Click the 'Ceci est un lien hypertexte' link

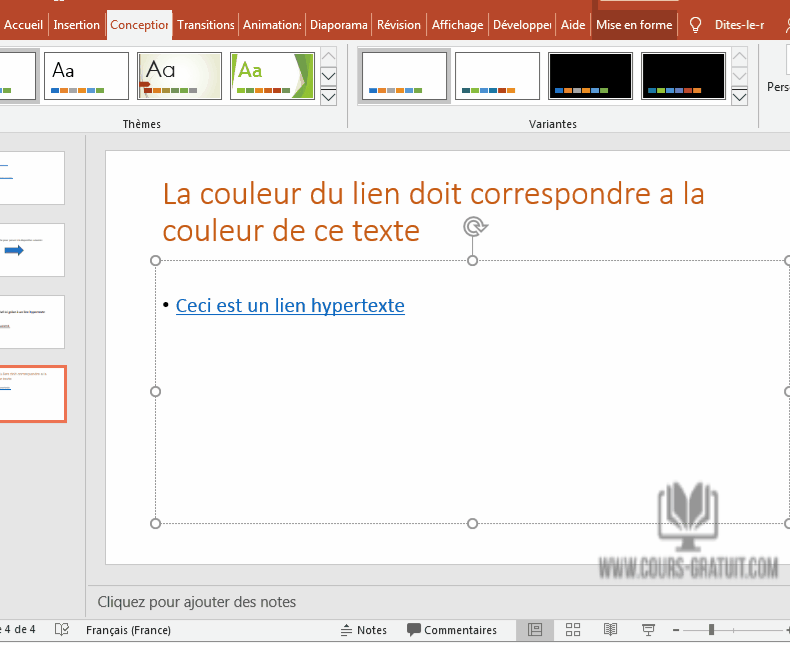click(290, 305)
